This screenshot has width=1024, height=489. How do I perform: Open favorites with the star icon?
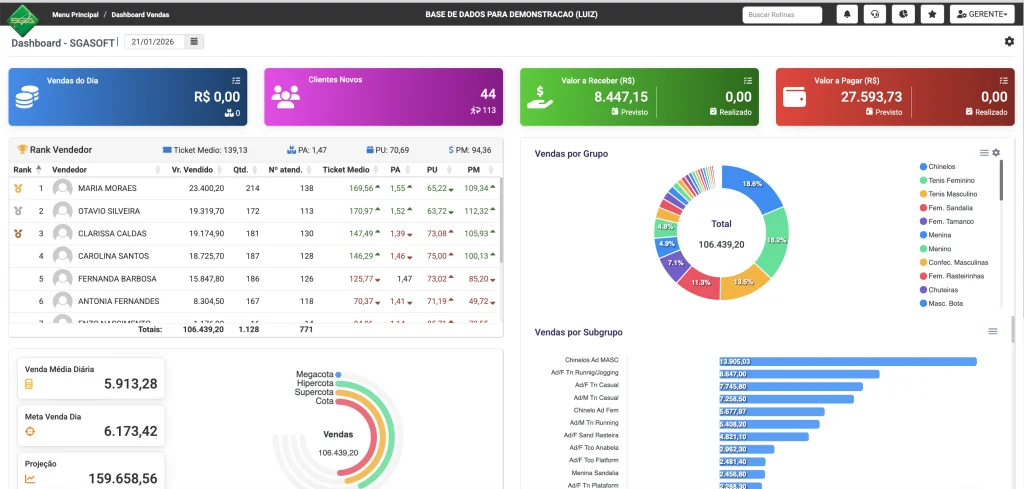pos(933,15)
